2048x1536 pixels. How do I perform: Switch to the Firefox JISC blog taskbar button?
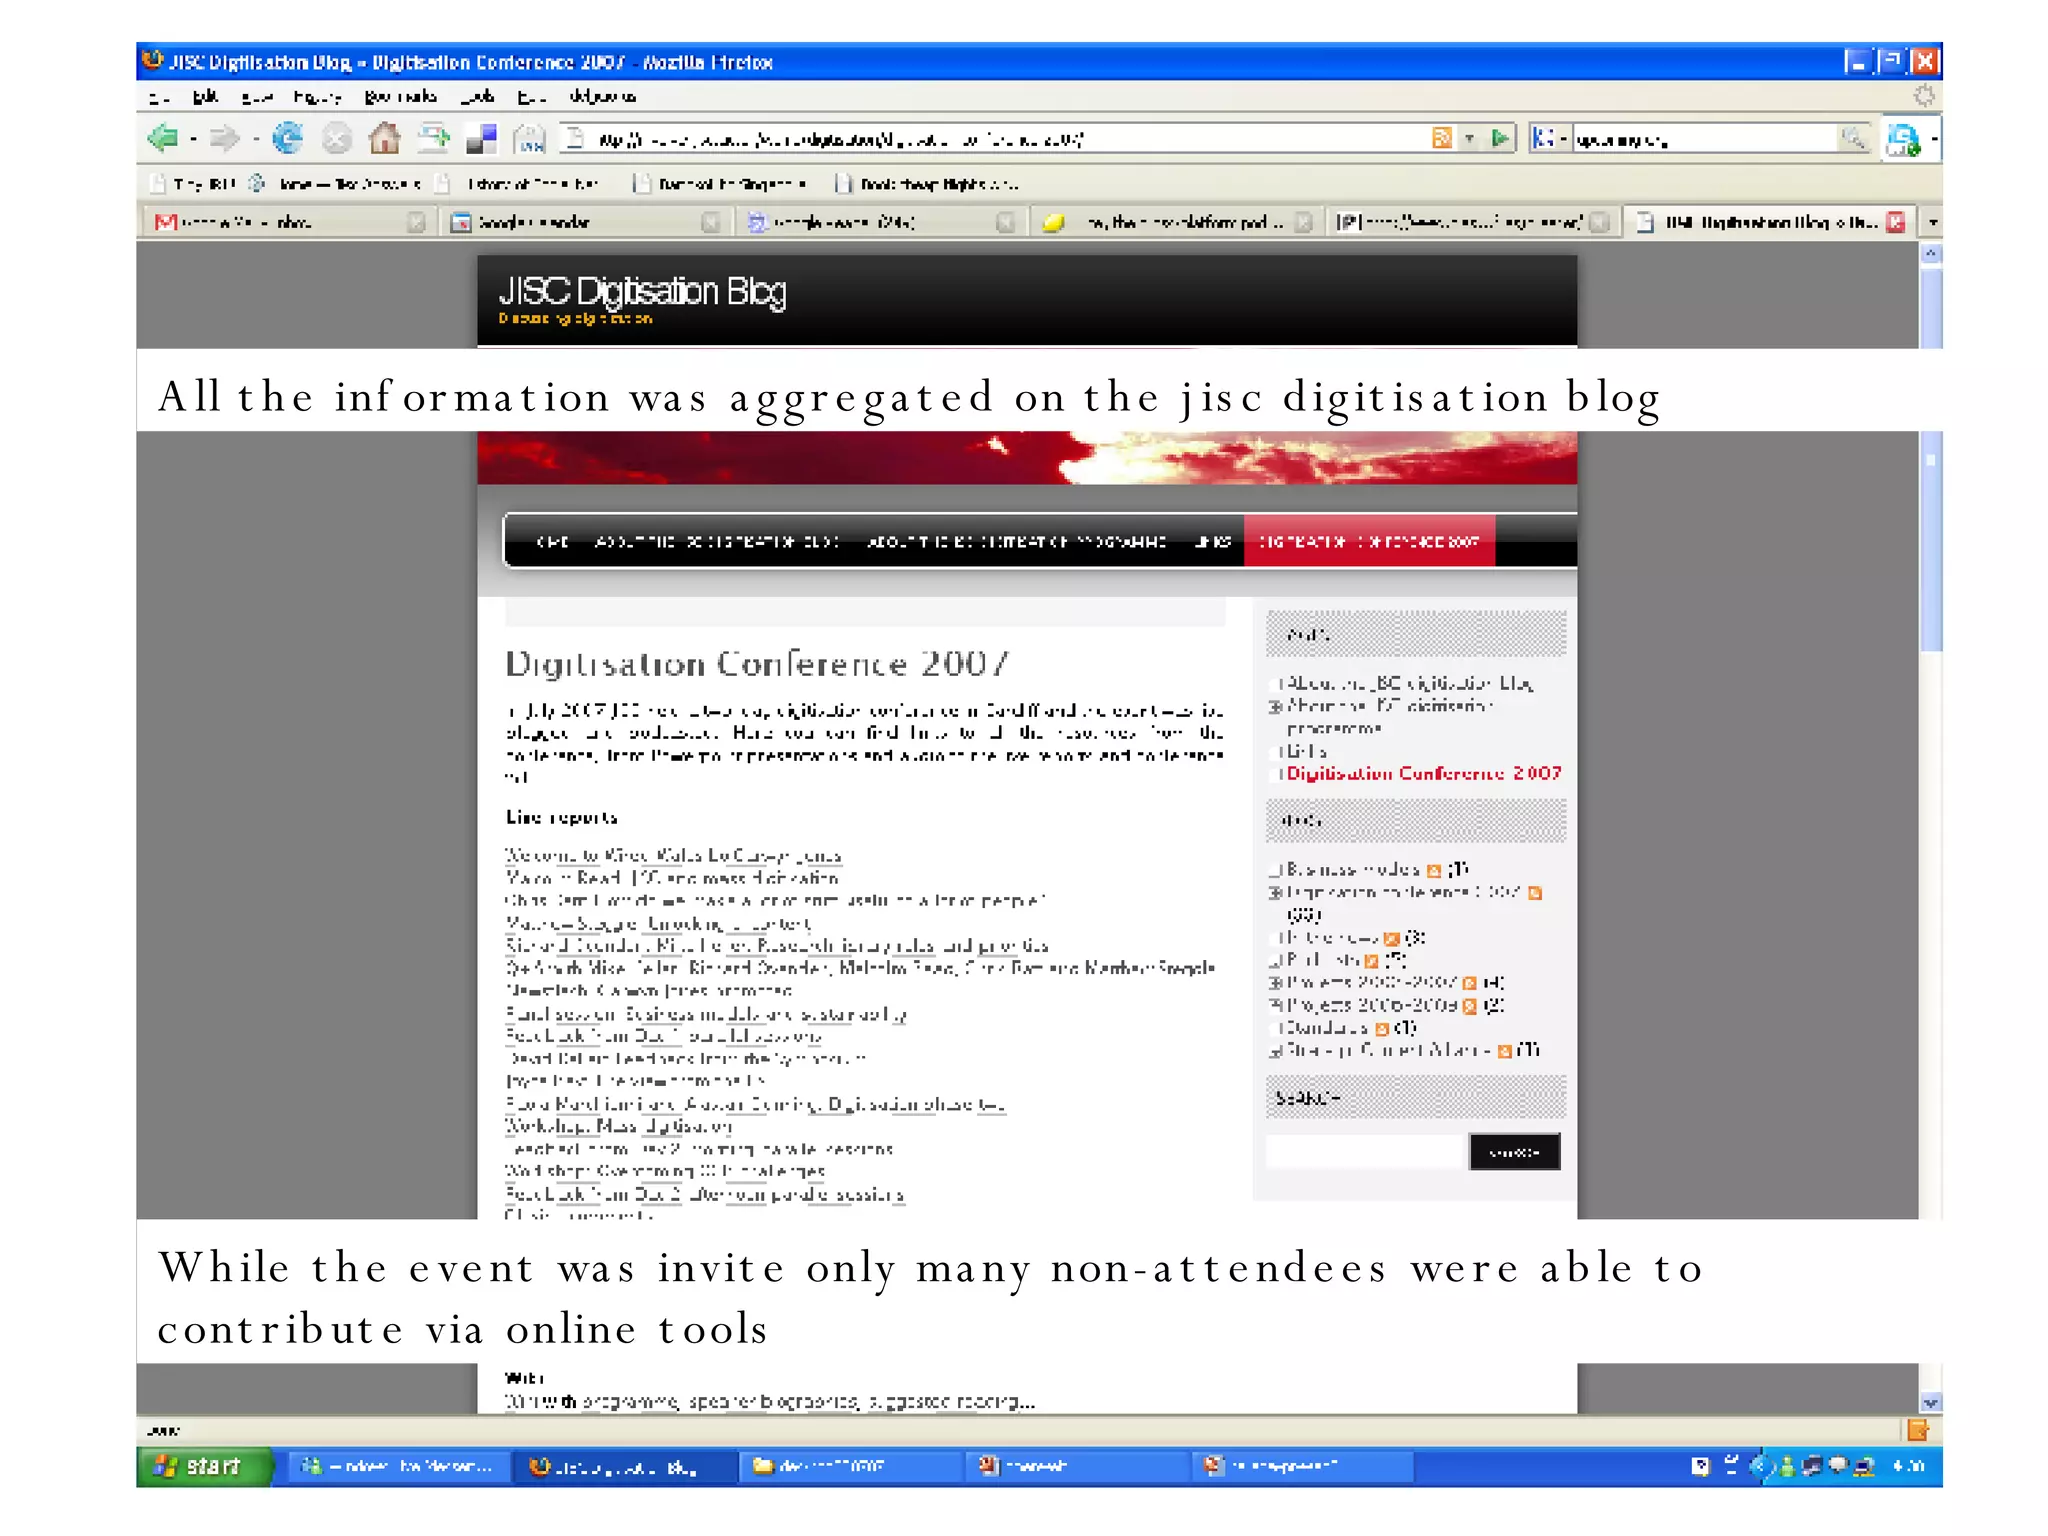pyautogui.click(x=624, y=1466)
